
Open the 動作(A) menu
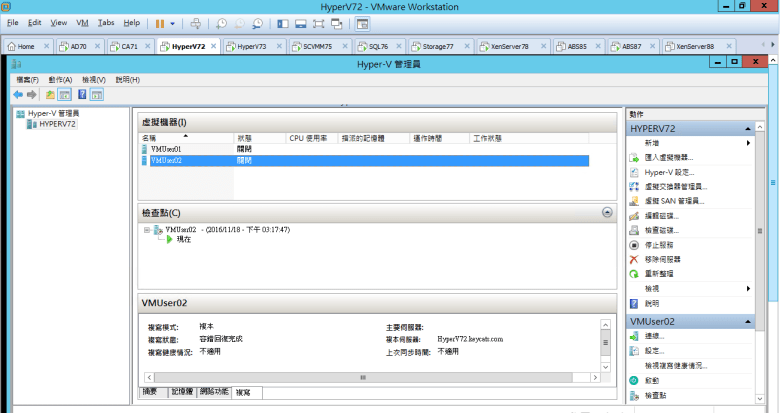(60, 79)
